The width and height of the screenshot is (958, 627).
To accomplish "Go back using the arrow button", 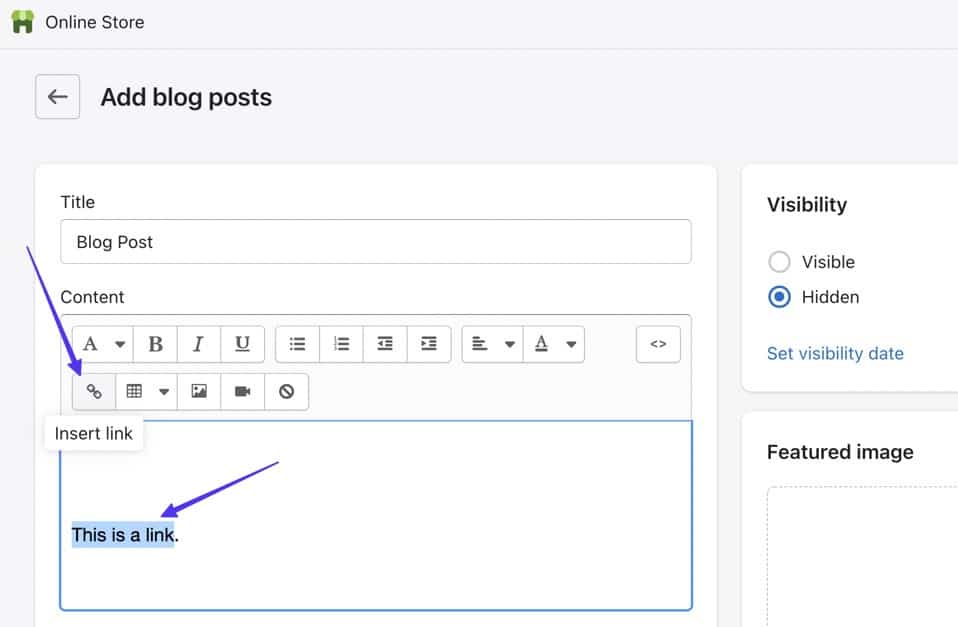I will tap(58, 97).
